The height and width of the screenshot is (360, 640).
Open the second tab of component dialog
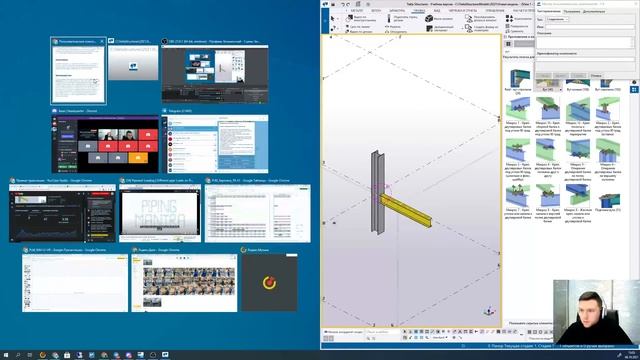coord(571,11)
